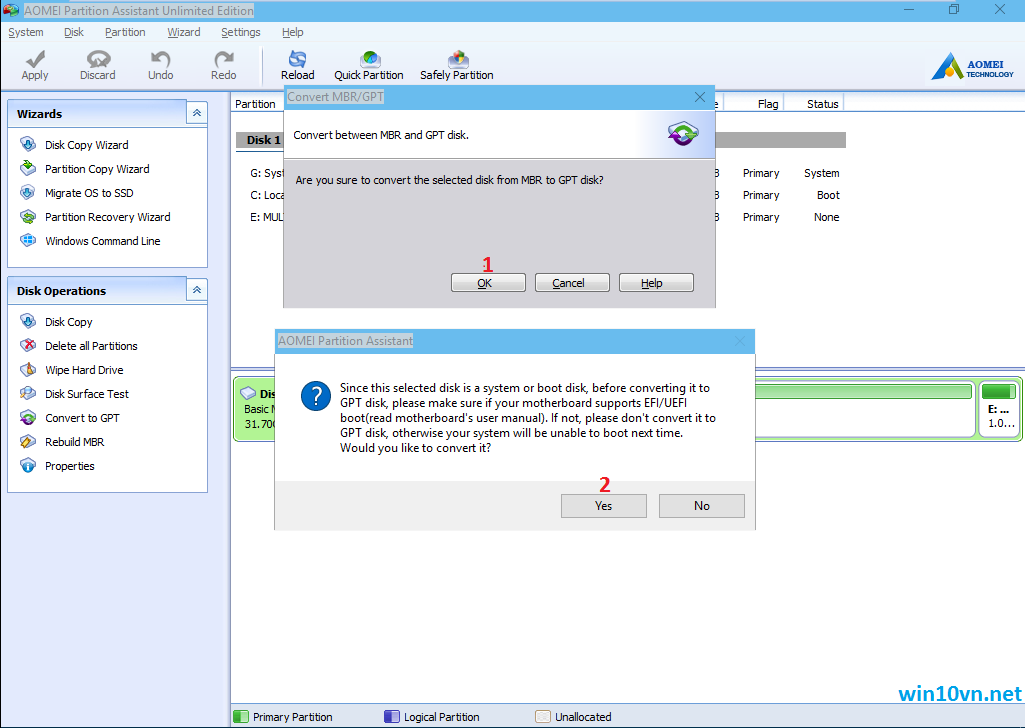Click the None status of E: row

pyautogui.click(x=826, y=217)
